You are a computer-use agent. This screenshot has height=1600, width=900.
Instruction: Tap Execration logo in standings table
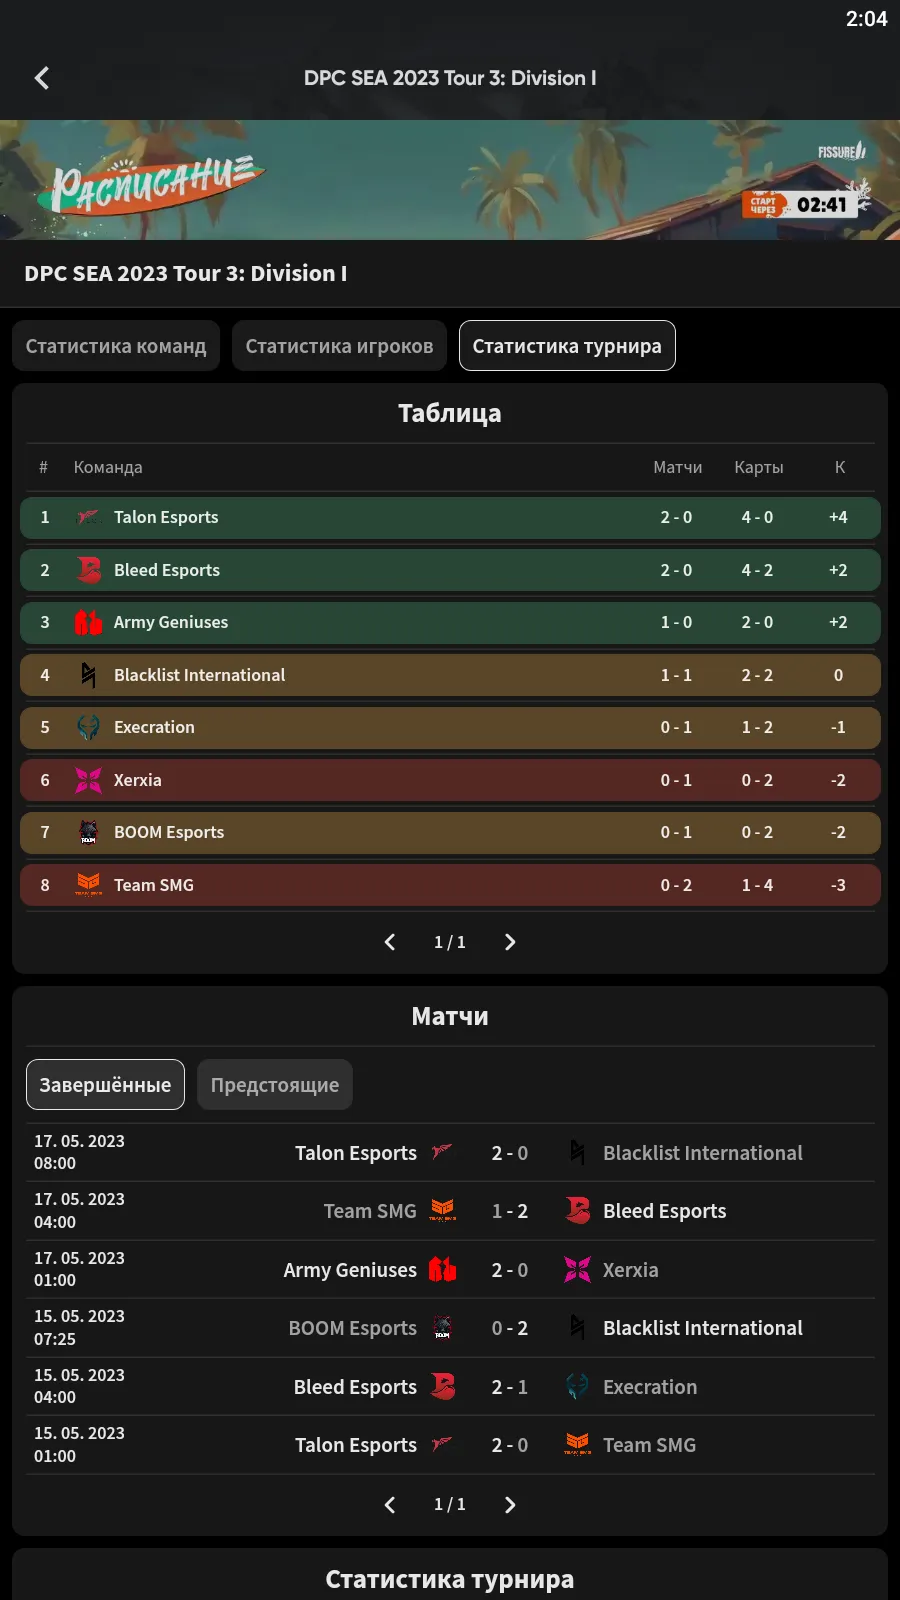tap(88, 727)
